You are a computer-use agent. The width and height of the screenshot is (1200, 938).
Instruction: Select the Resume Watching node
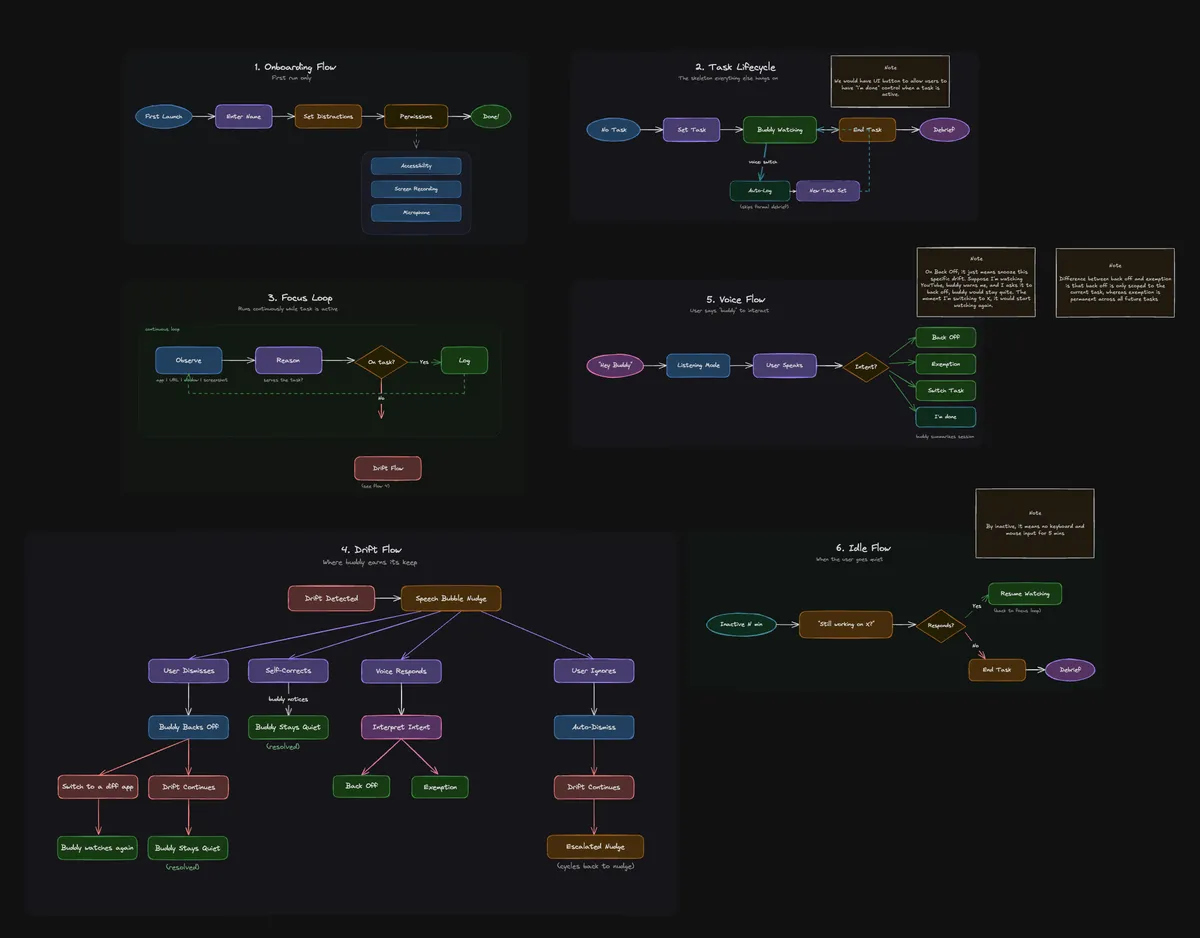[x=1025, y=594]
